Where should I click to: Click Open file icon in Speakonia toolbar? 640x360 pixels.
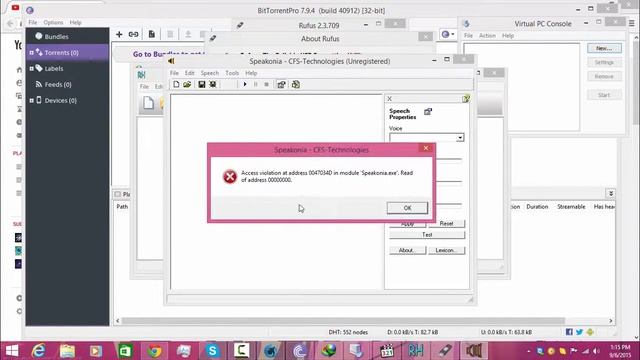[187, 84]
